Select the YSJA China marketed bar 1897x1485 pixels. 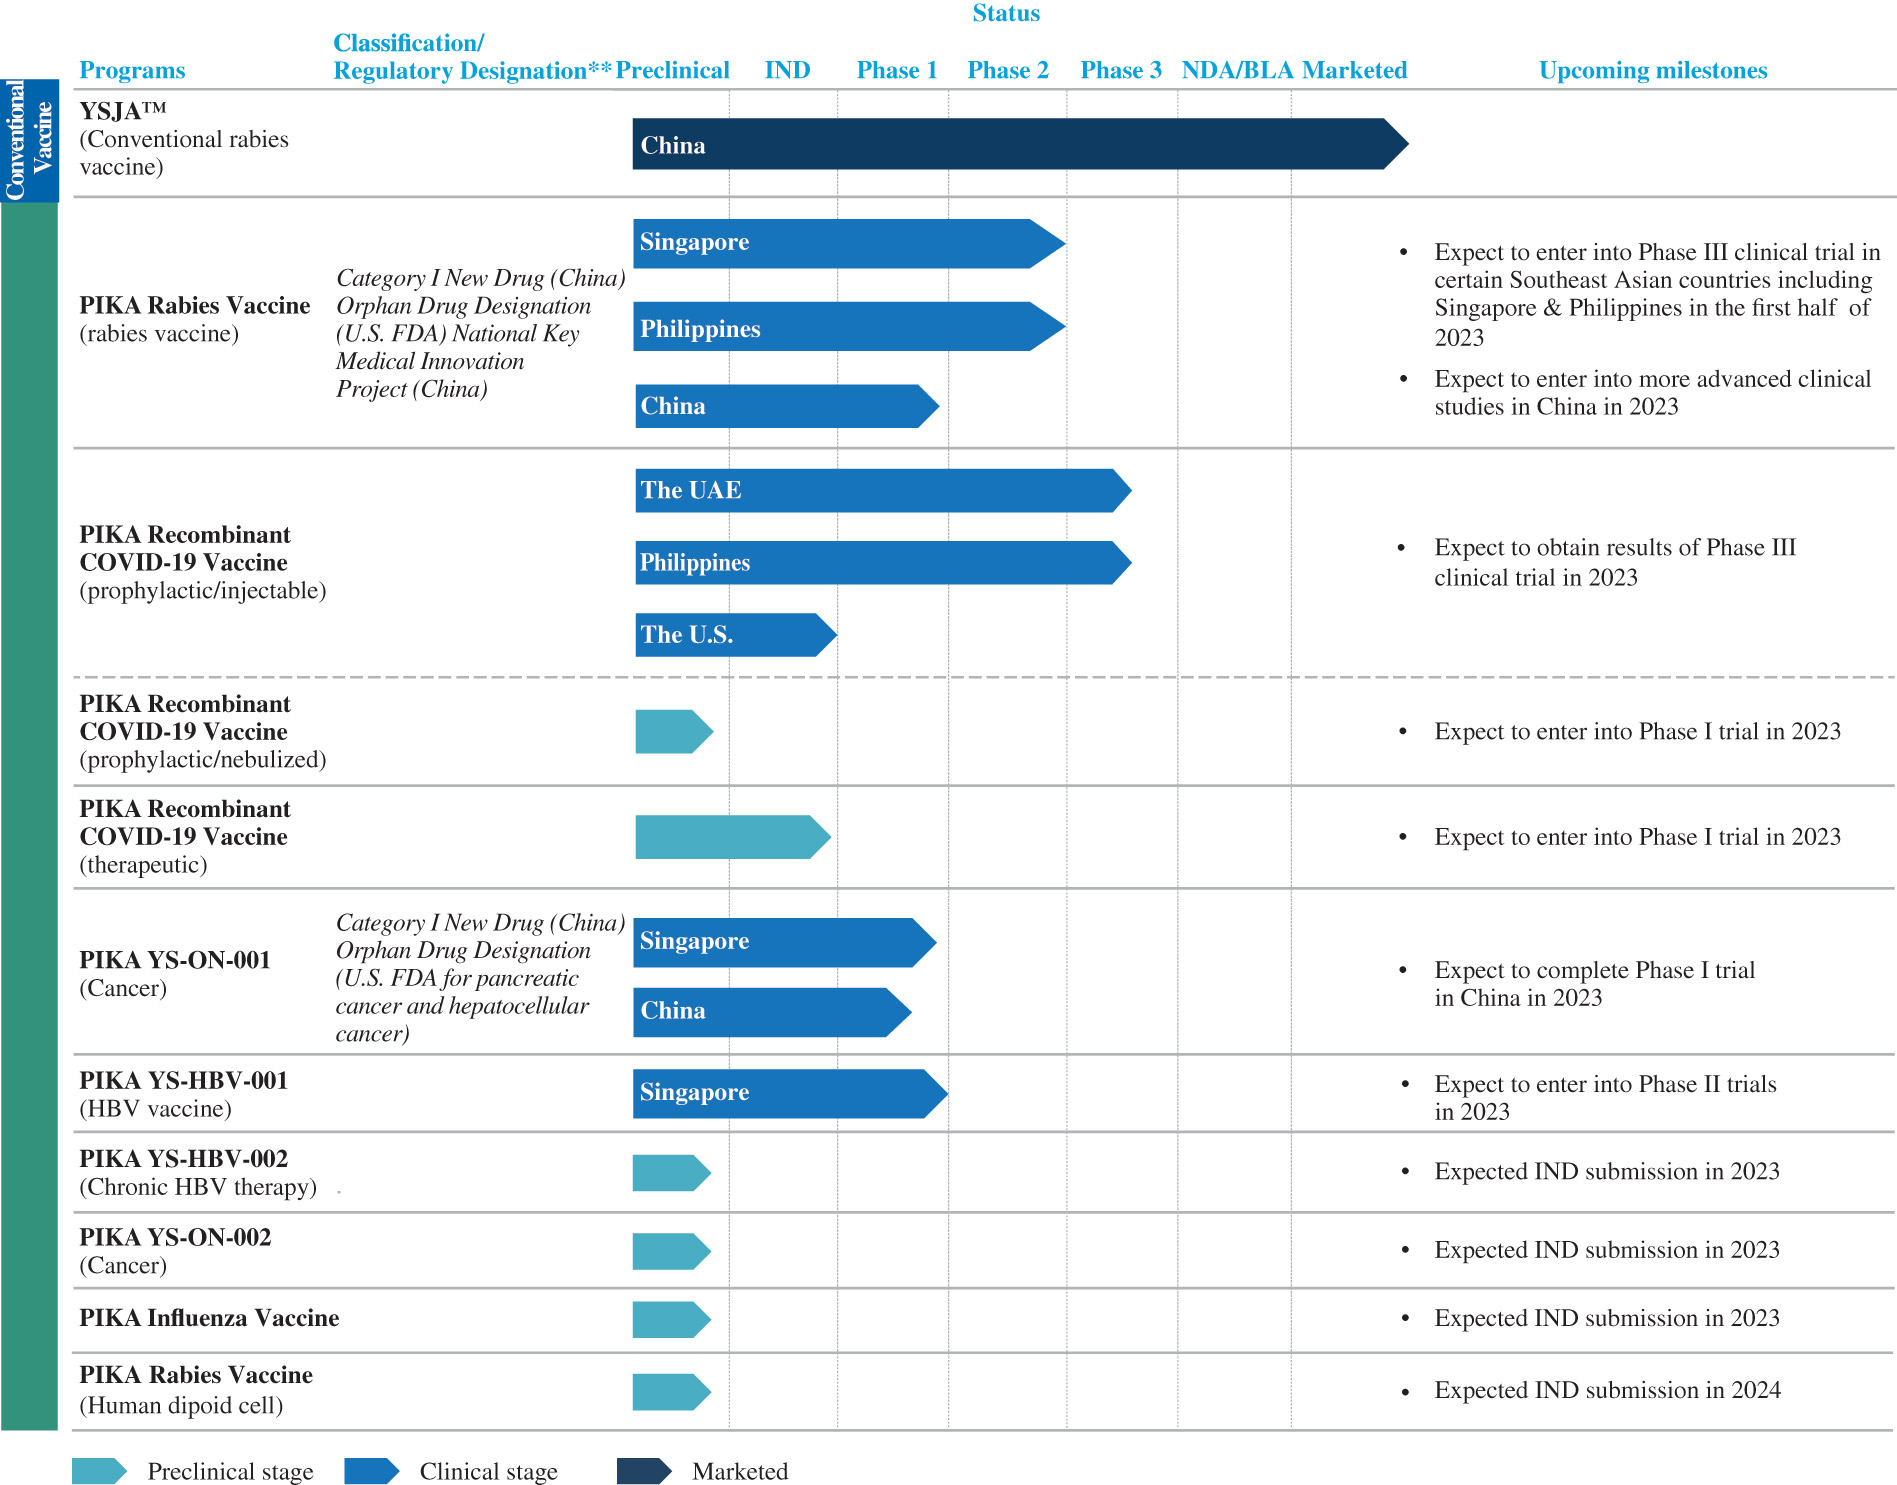click(x=1020, y=144)
